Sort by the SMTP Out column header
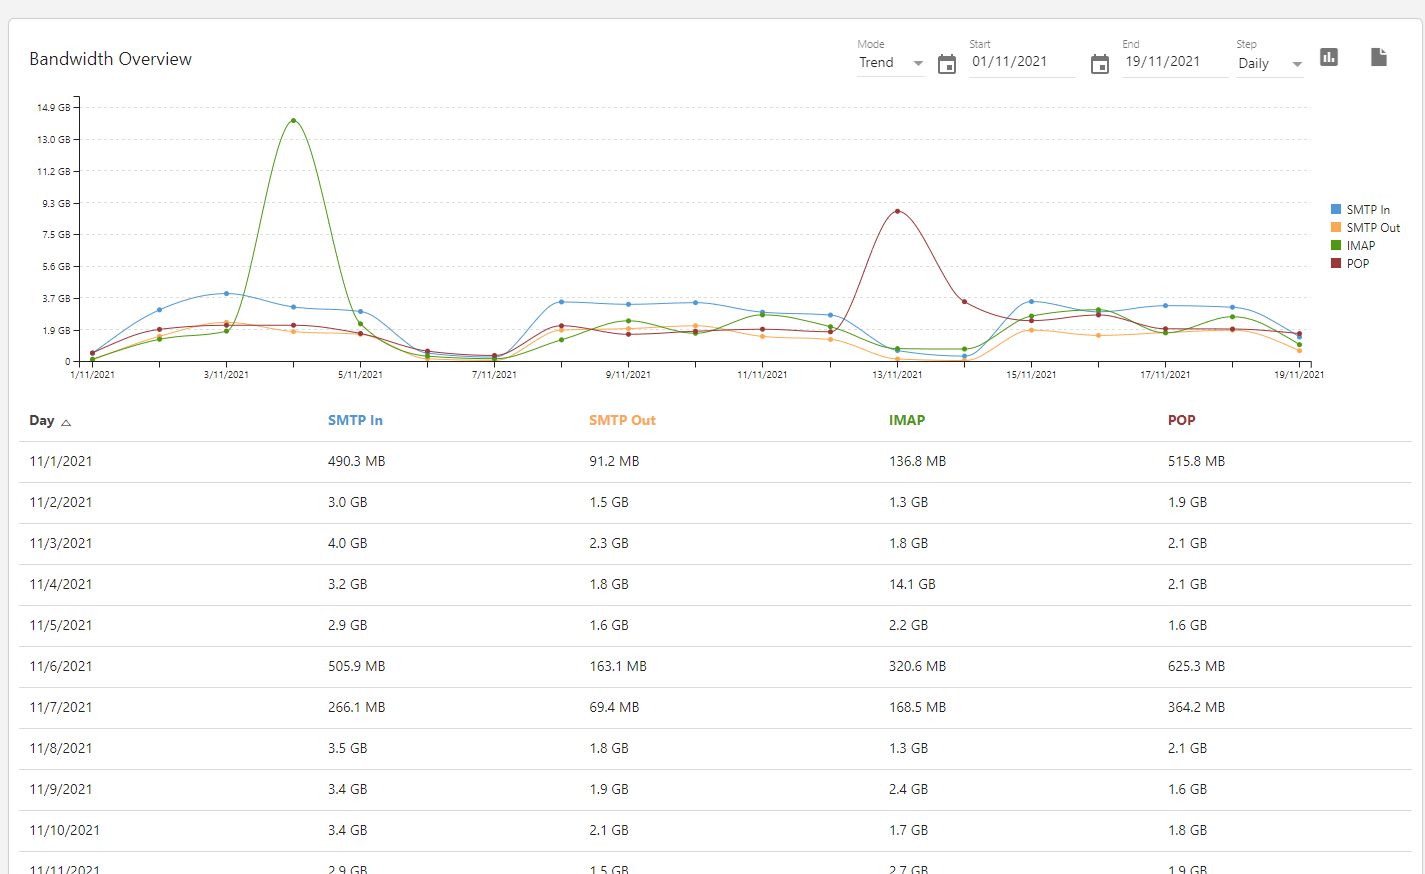This screenshot has width=1425, height=874. pos(622,420)
